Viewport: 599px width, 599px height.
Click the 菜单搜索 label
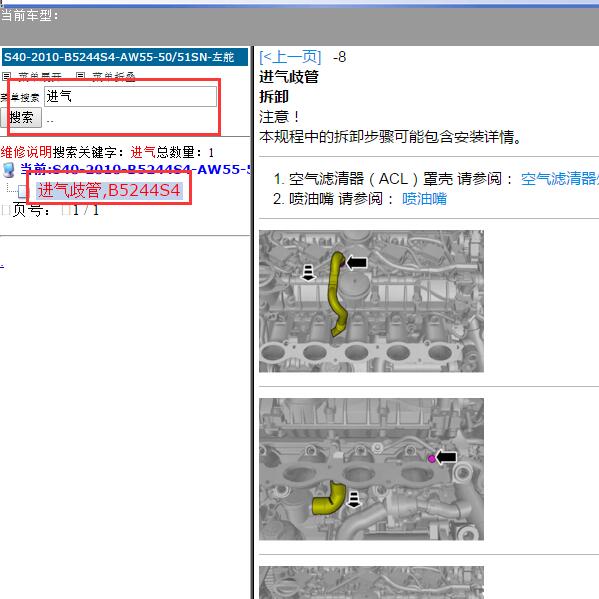coord(20,98)
